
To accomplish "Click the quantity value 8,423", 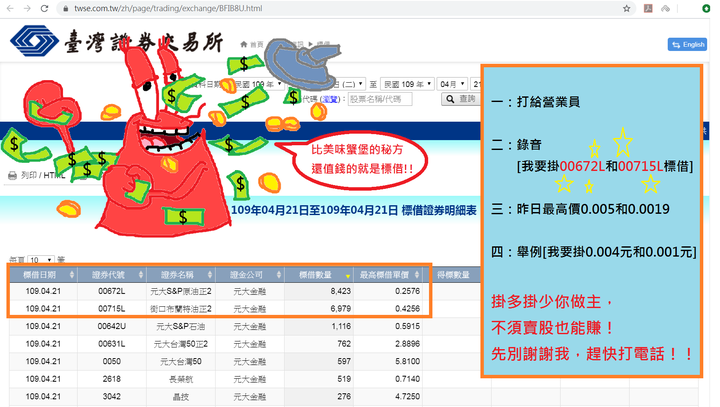I will pos(341,291).
